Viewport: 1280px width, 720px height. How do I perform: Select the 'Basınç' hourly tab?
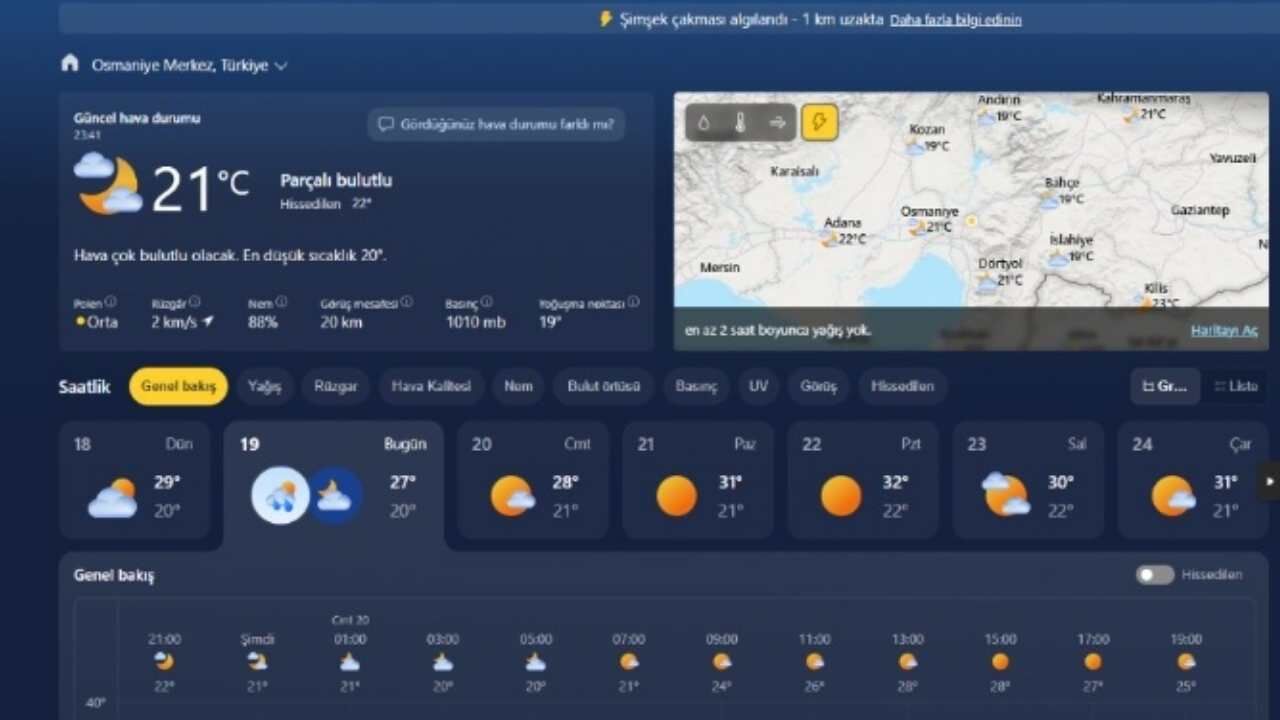click(x=696, y=386)
